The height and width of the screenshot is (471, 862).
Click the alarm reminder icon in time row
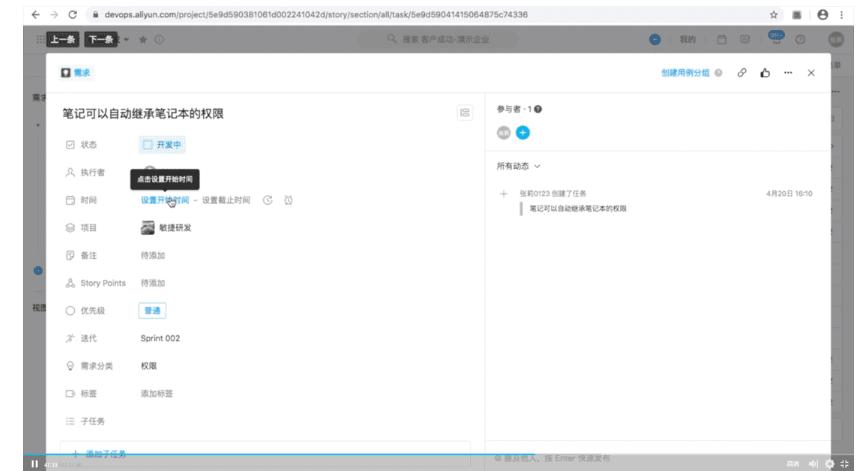coord(288,200)
